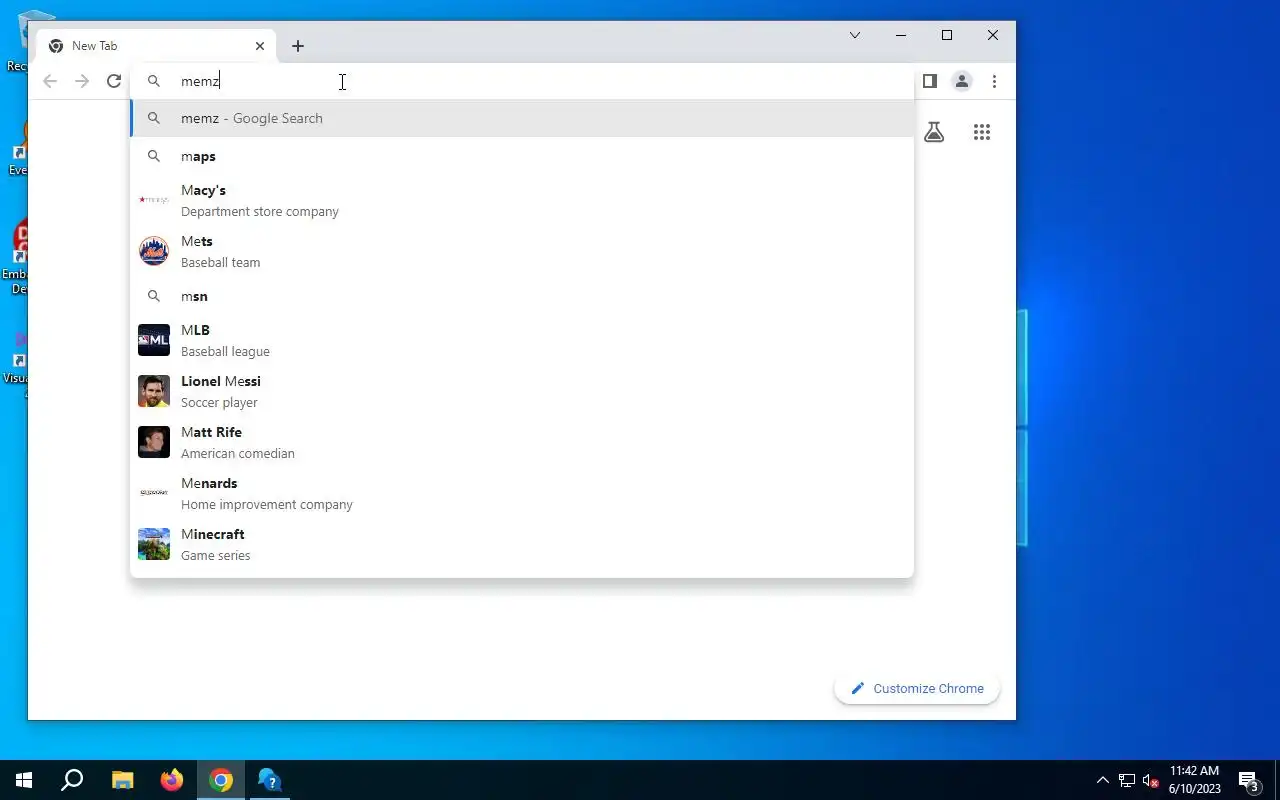The height and width of the screenshot is (800, 1280).
Task: Open a new tab with the plus button
Action: point(298,46)
